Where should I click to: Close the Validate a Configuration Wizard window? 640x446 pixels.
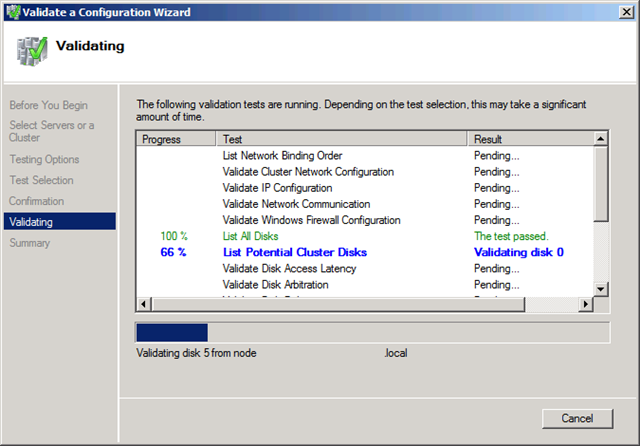pos(626,12)
